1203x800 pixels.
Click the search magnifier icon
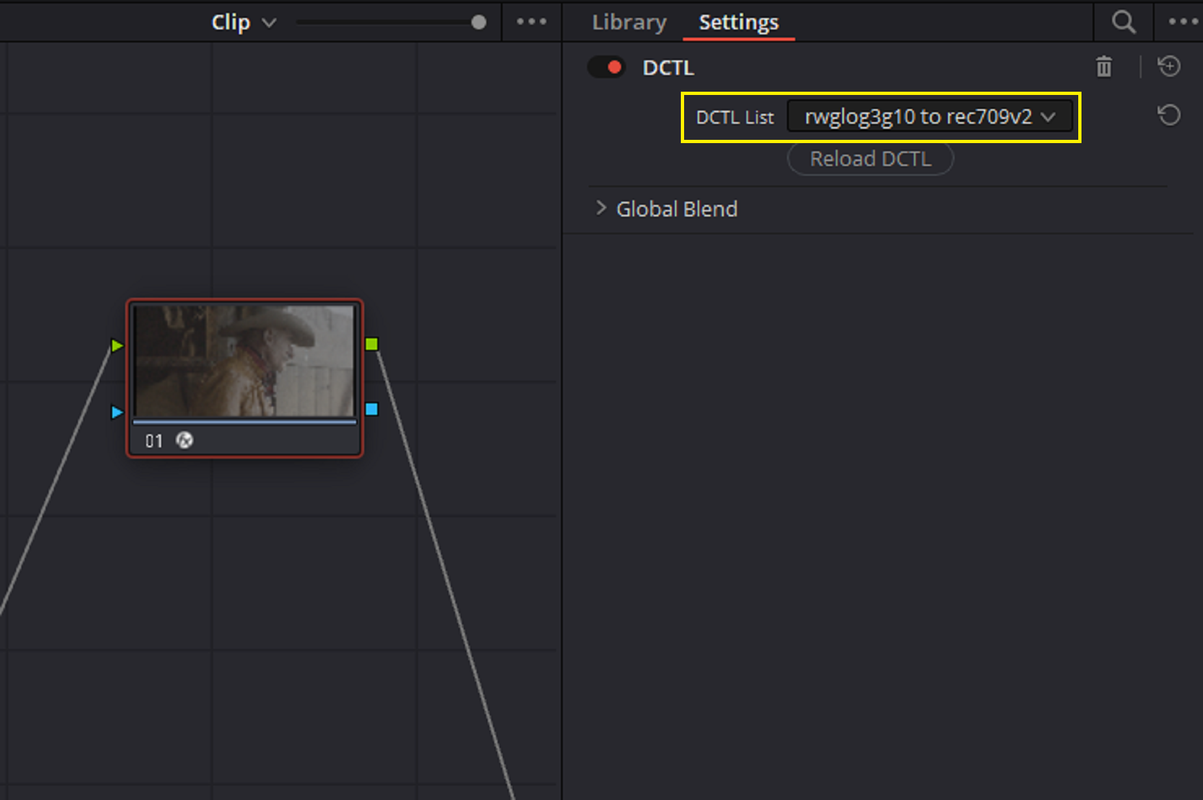pyautogui.click(x=1124, y=22)
